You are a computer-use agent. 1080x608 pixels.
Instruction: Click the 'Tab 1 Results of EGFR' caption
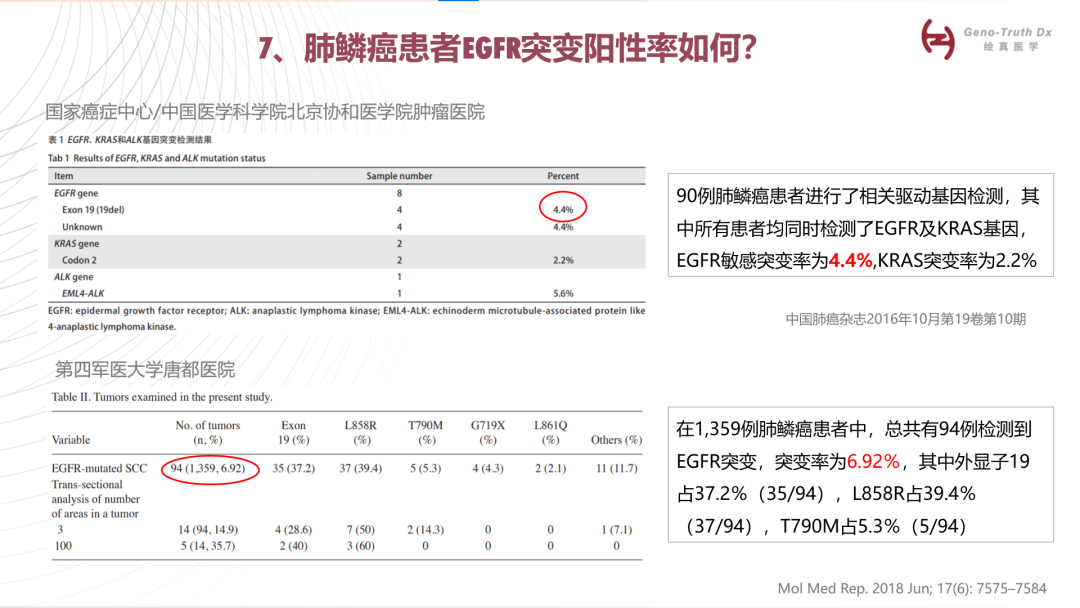157,158
